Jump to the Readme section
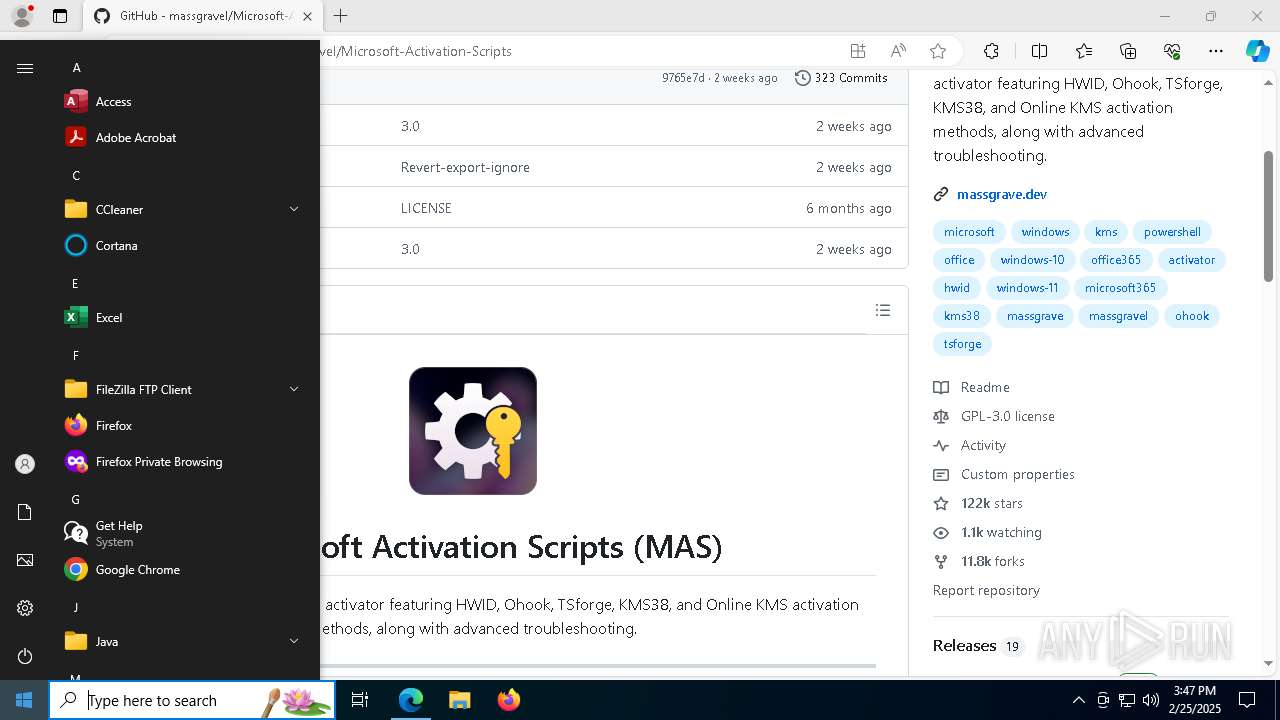This screenshot has height=720, width=1280. pyautogui.click(x=971, y=387)
